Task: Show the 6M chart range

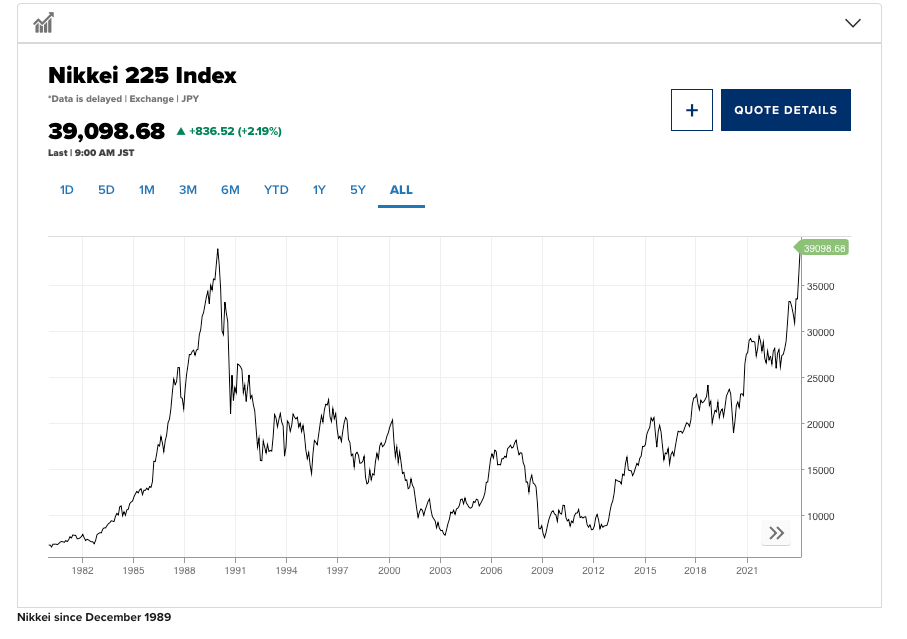Action: click(x=230, y=190)
